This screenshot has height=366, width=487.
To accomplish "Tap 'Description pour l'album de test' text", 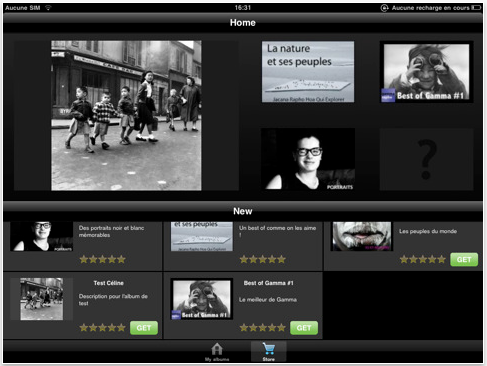I will pyautogui.click(x=113, y=300).
